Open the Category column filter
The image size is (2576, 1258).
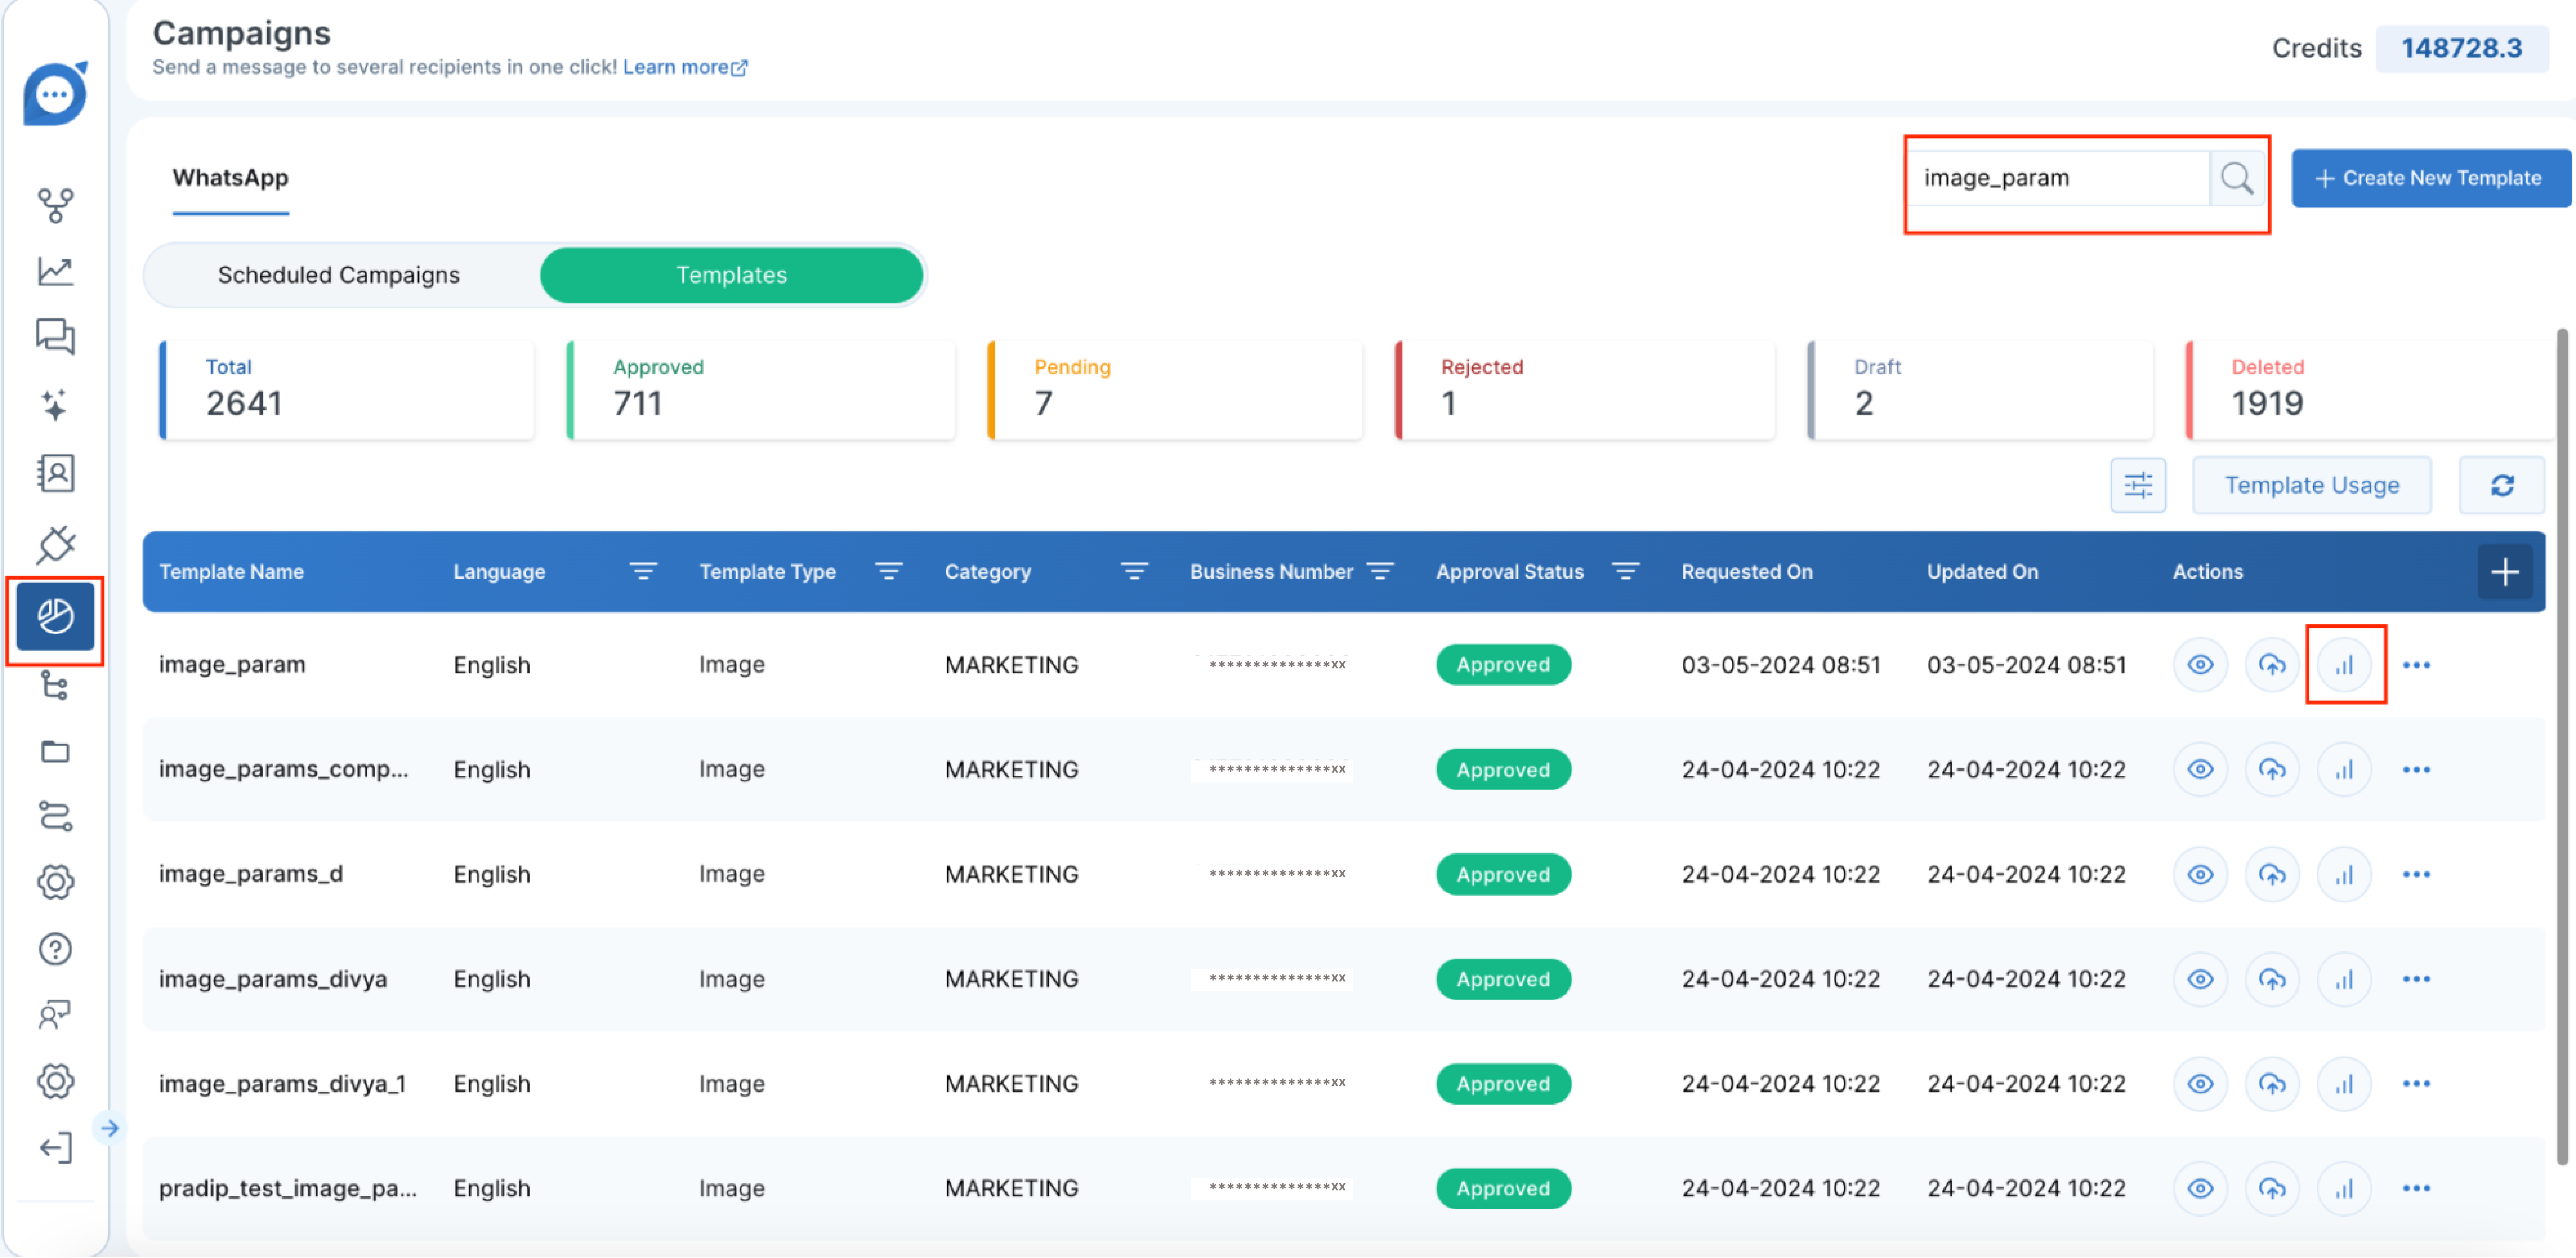[x=1134, y=572]
